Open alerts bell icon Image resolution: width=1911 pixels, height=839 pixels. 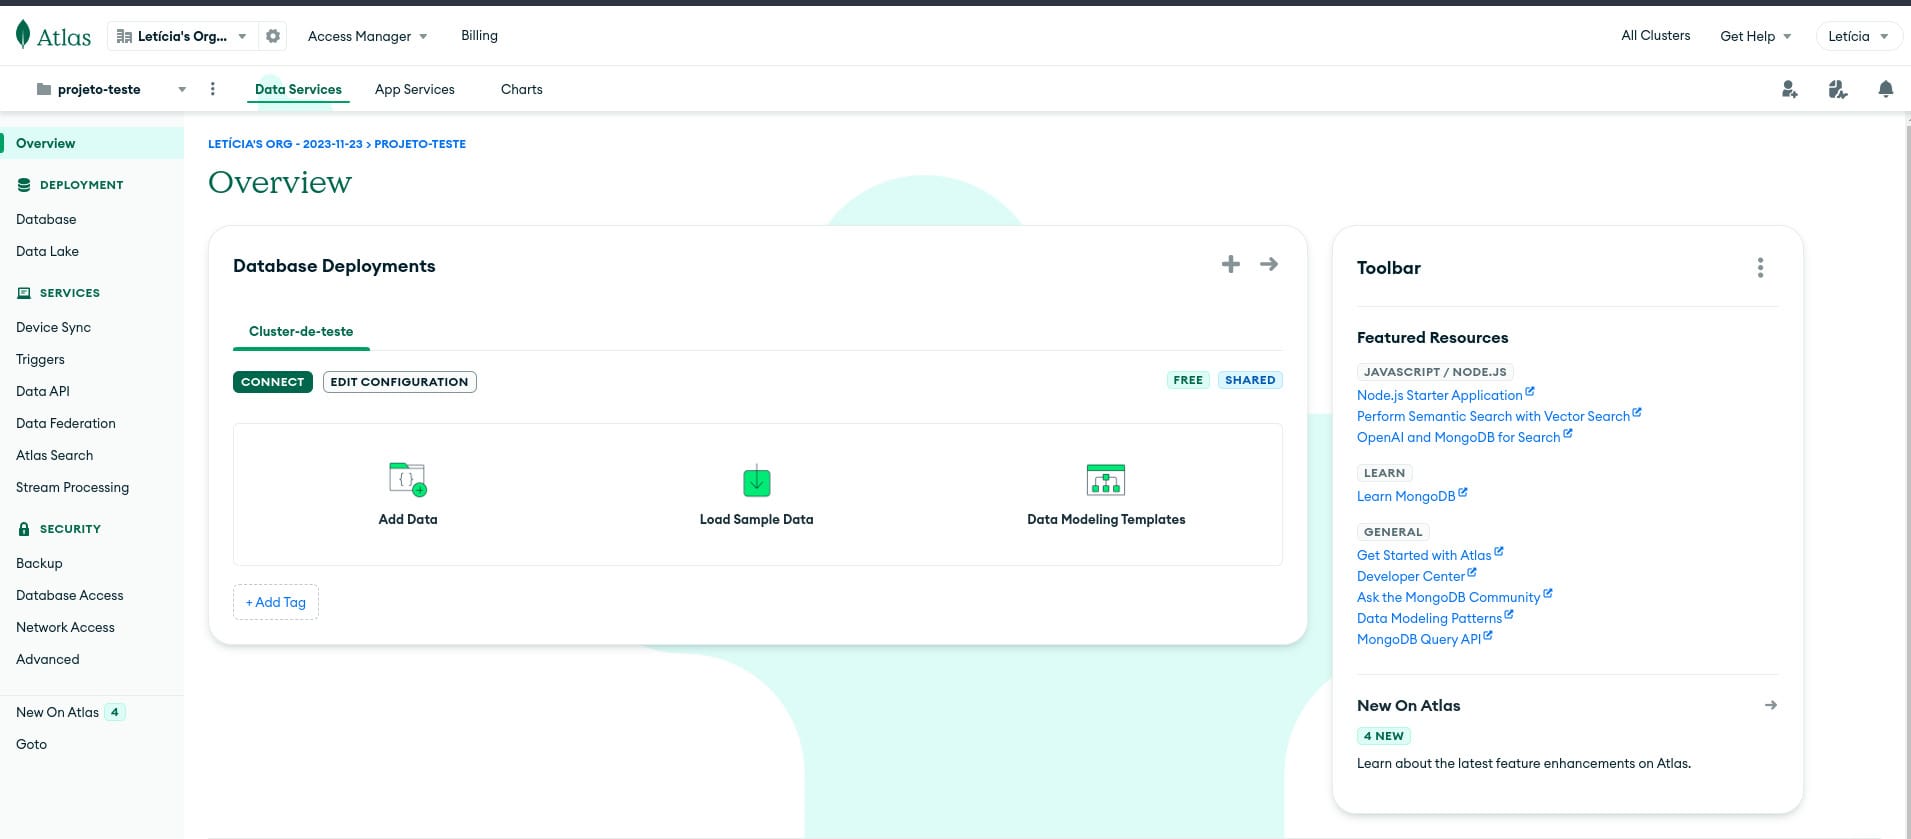tap(1886, 89)
